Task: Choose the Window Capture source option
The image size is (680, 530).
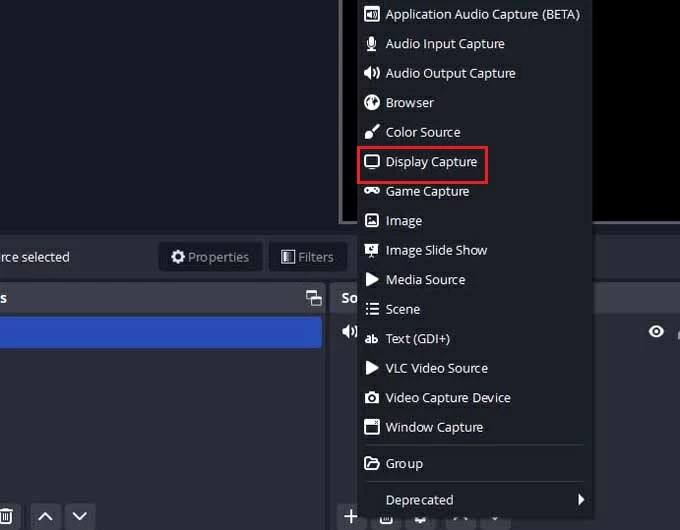Action: coord(434,427)
